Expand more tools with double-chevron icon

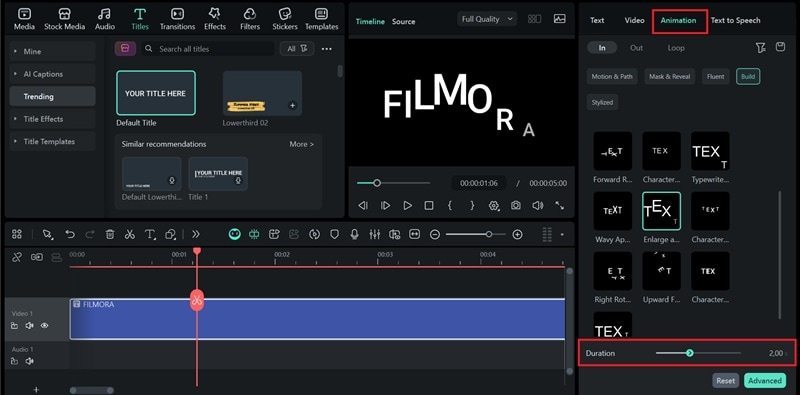click(195, 234)
